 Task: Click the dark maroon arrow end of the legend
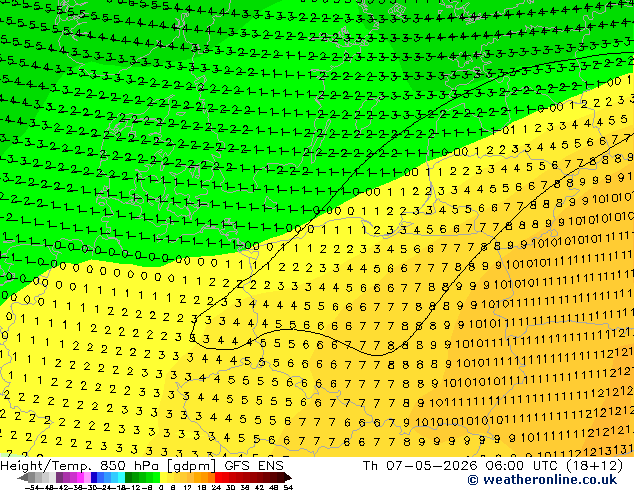tap(288, 478)
